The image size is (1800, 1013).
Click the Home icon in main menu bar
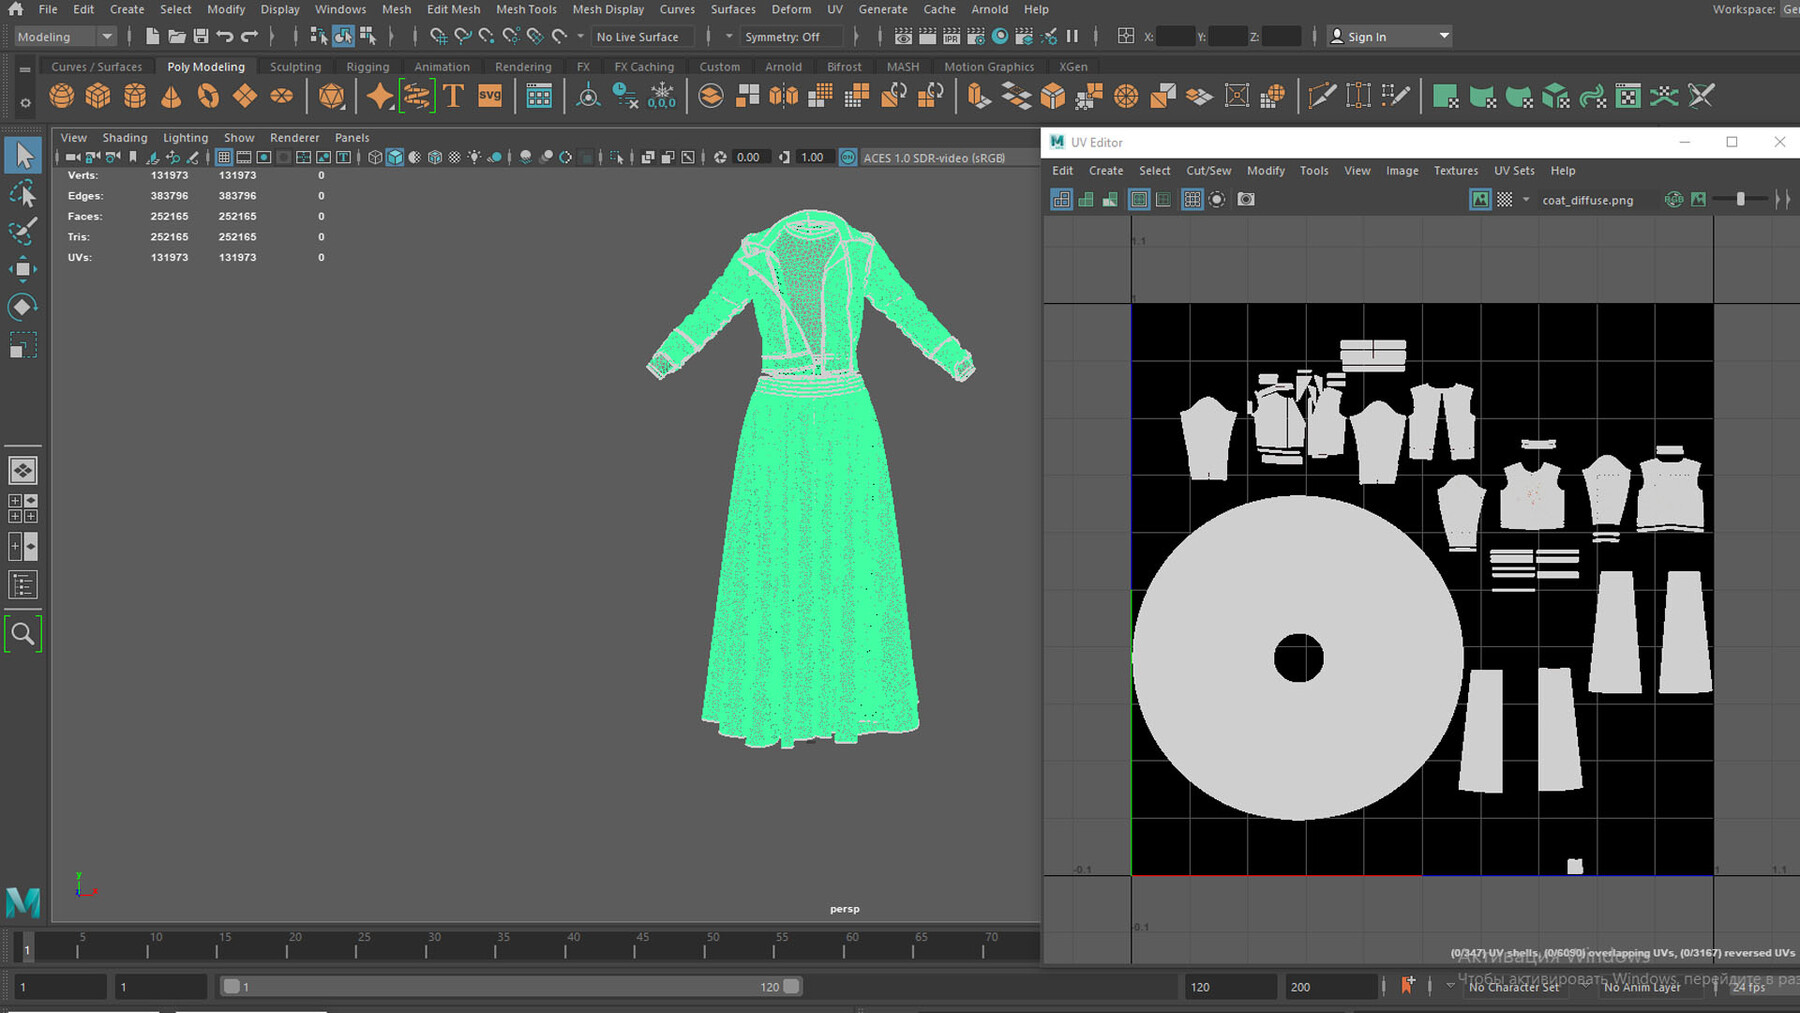[x=16, y=9]
